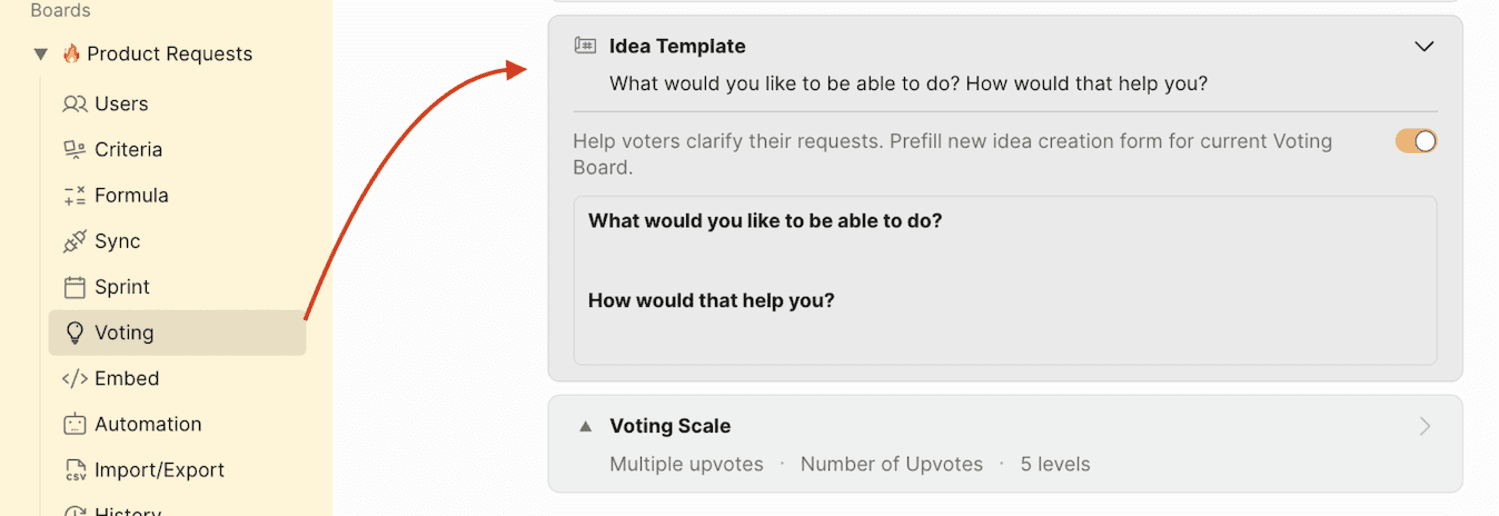Click the Voting lightbulb icon

click(75, 333)
